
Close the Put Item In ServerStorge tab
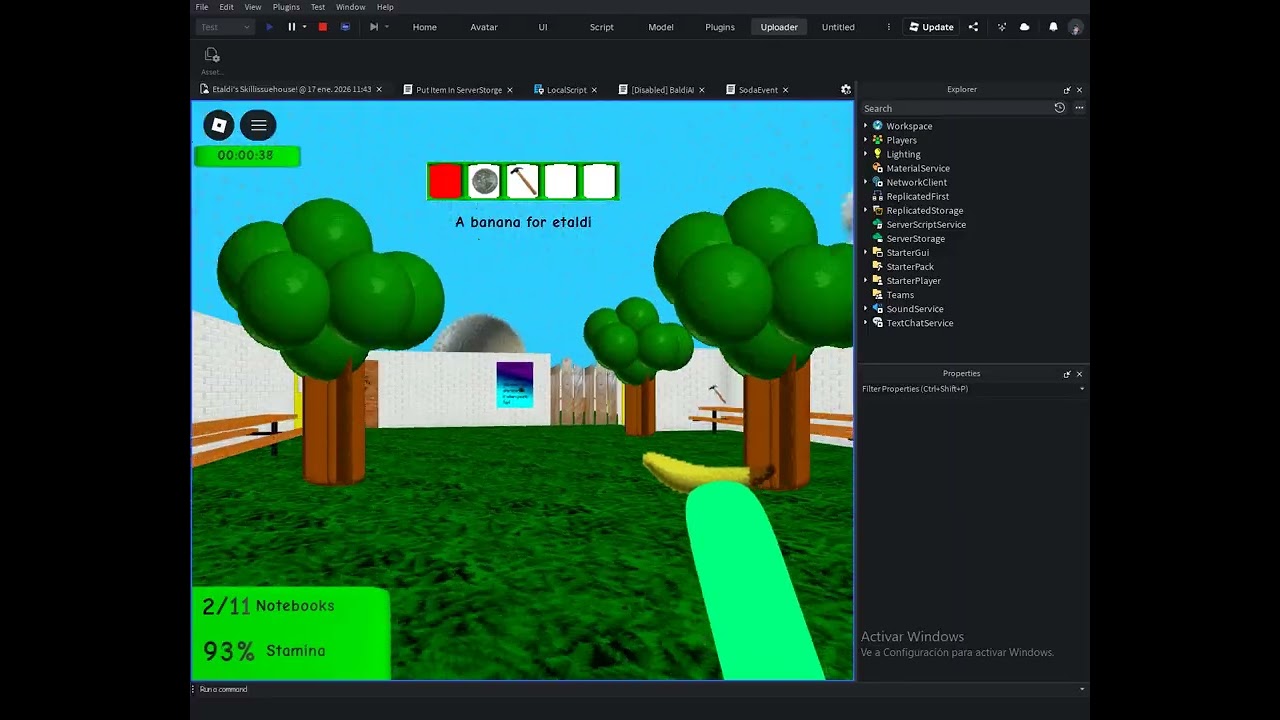[510, 90]
